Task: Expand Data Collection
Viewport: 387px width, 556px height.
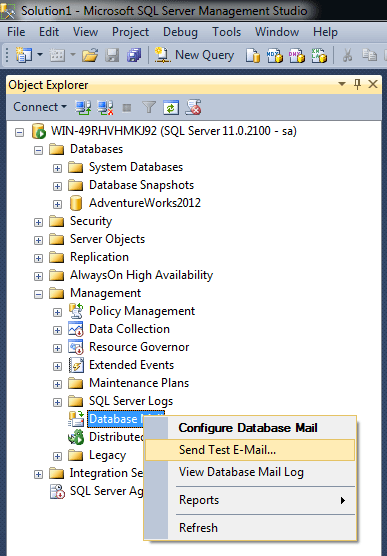Action: coord(57,330)
